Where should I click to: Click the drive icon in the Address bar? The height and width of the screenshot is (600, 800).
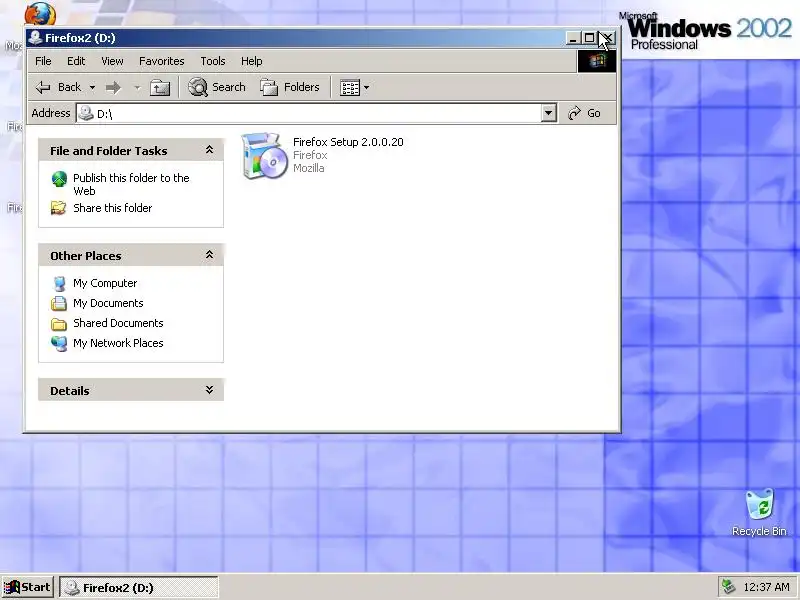pyautogui.click(x=86, y=113)
